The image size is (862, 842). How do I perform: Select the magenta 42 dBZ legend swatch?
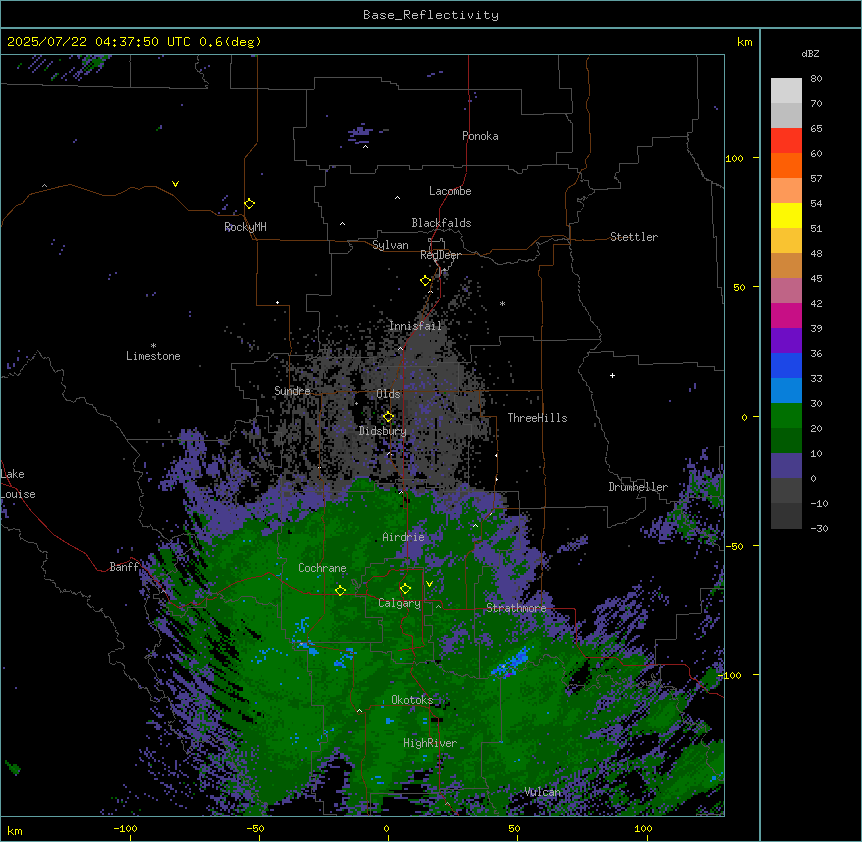pyautogui.click(x=786, y=315)
